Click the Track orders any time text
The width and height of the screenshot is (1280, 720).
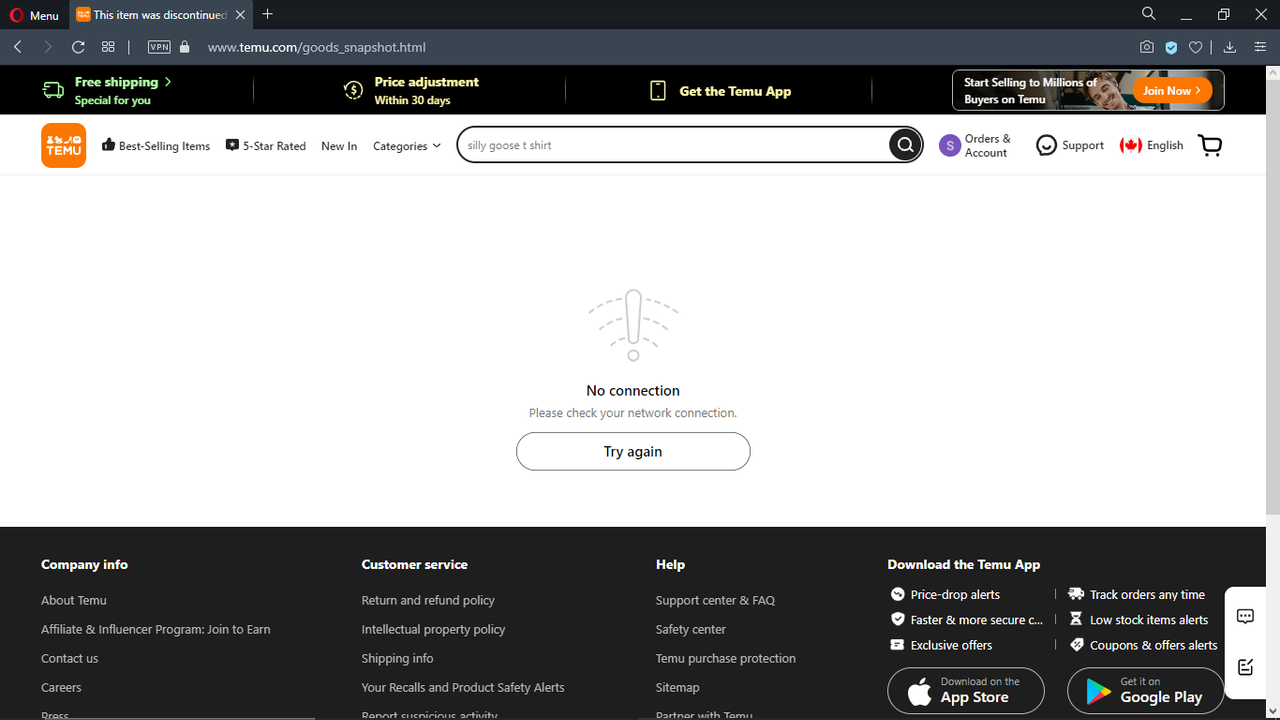(1147, 594)
